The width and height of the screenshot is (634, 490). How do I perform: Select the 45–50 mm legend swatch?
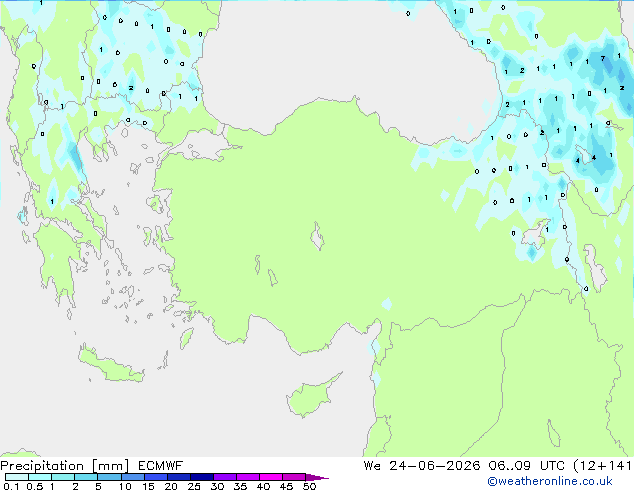[294, 477]
